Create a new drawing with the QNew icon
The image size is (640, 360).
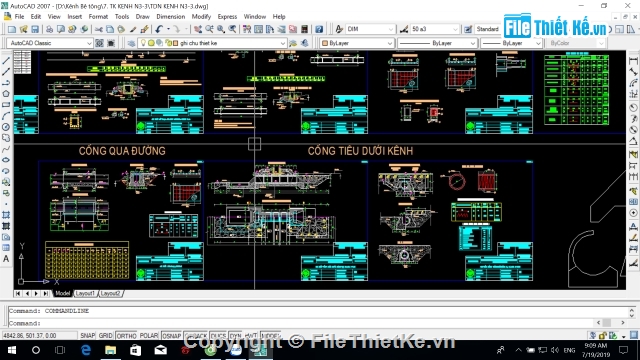(12, 29)
